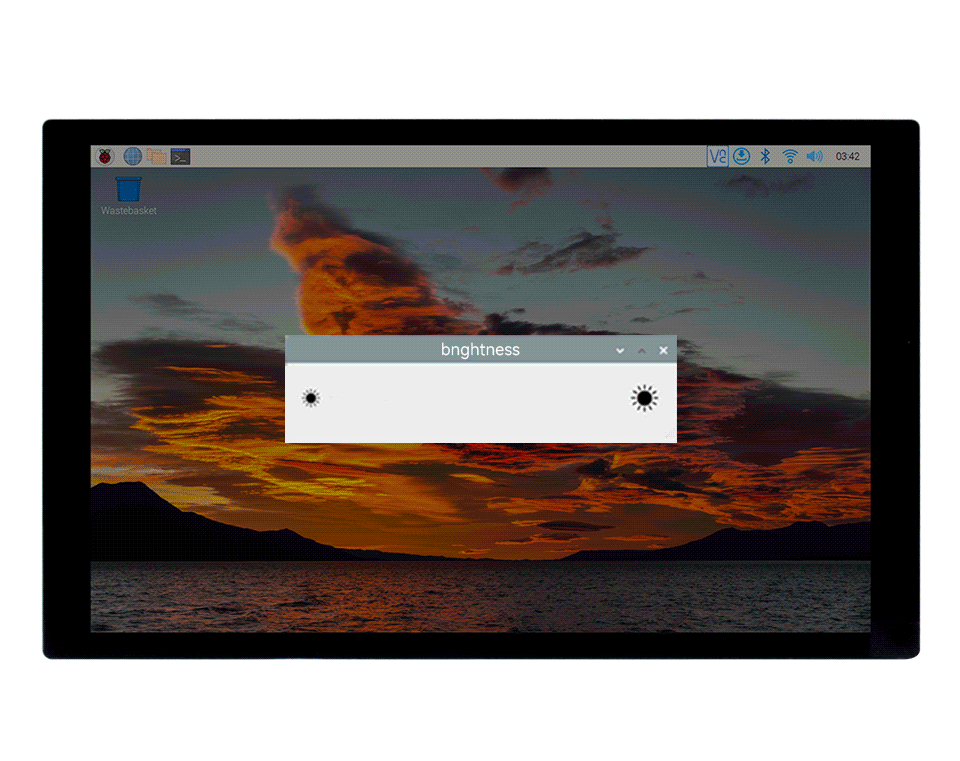The image size is (960, 761).
Task: Close the brightness window
Action: coord(663,350)
